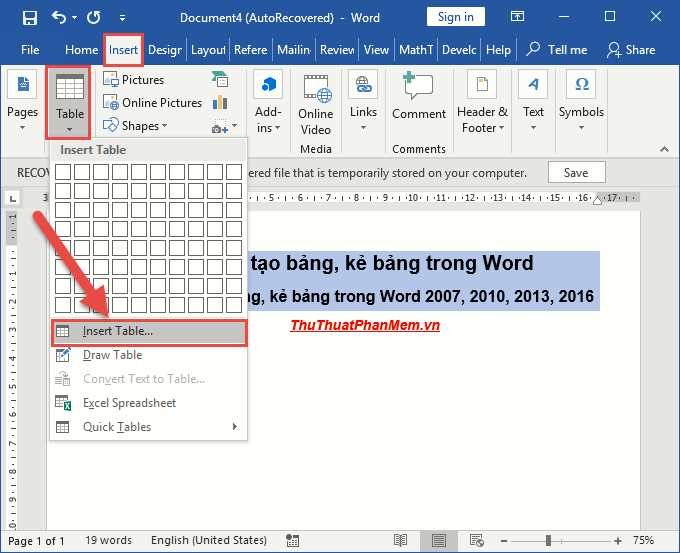Collapse the ribbon with the chevron
Viewport: 680px width, 553px height.
664,149
